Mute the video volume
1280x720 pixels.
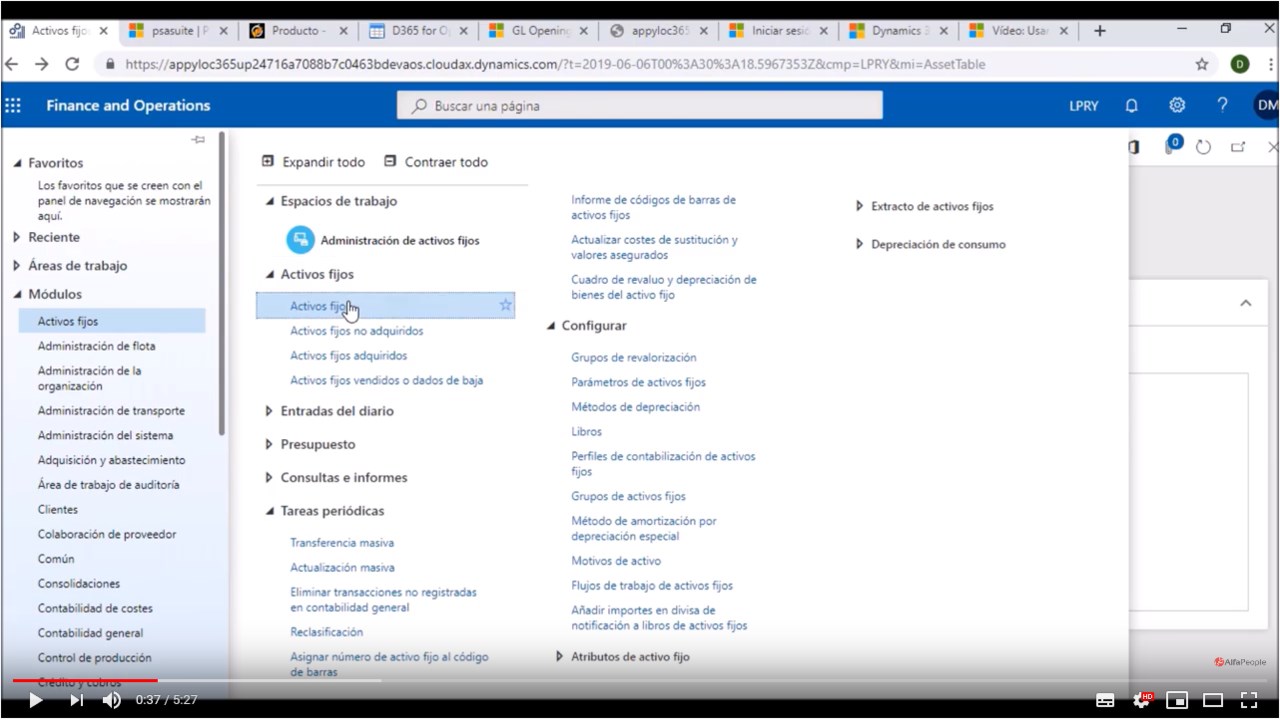tap(112, 700)
